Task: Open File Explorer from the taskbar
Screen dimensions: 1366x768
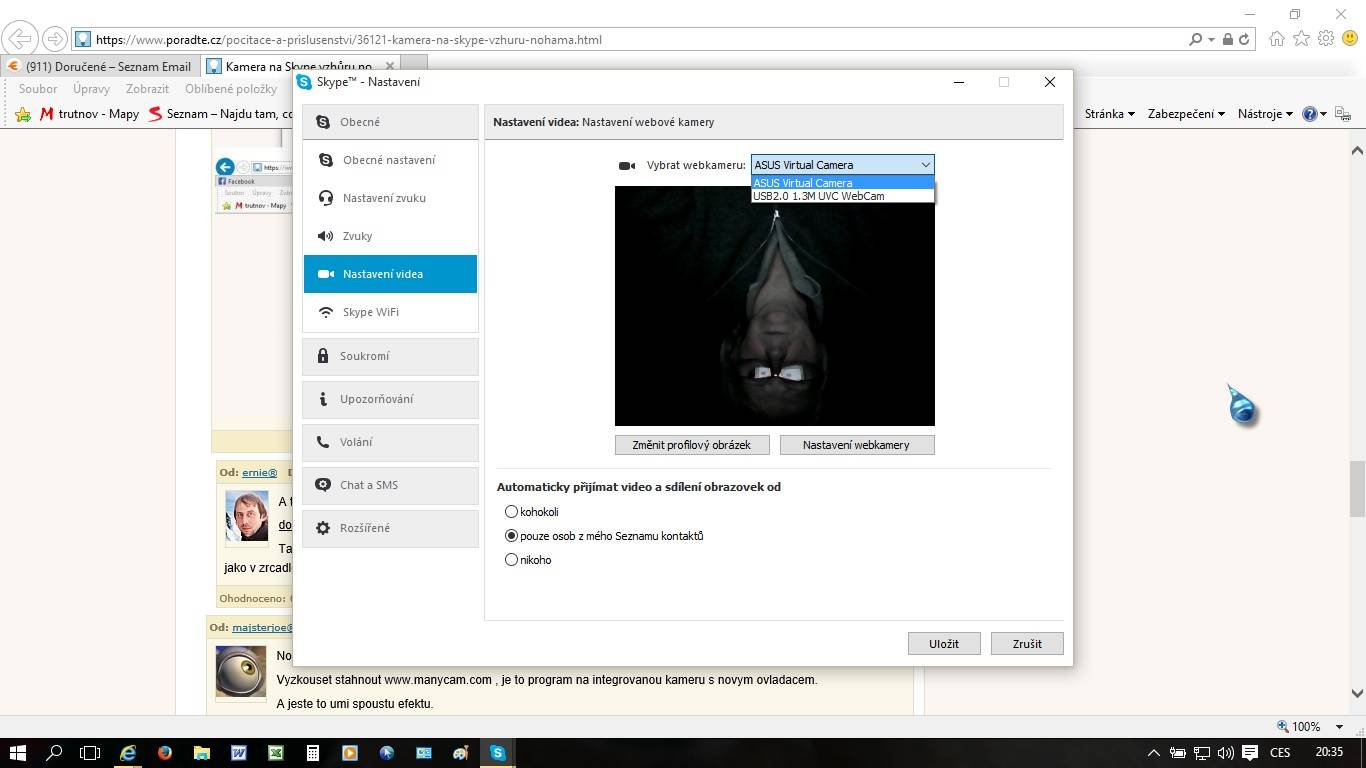Action: click(202, 752)
